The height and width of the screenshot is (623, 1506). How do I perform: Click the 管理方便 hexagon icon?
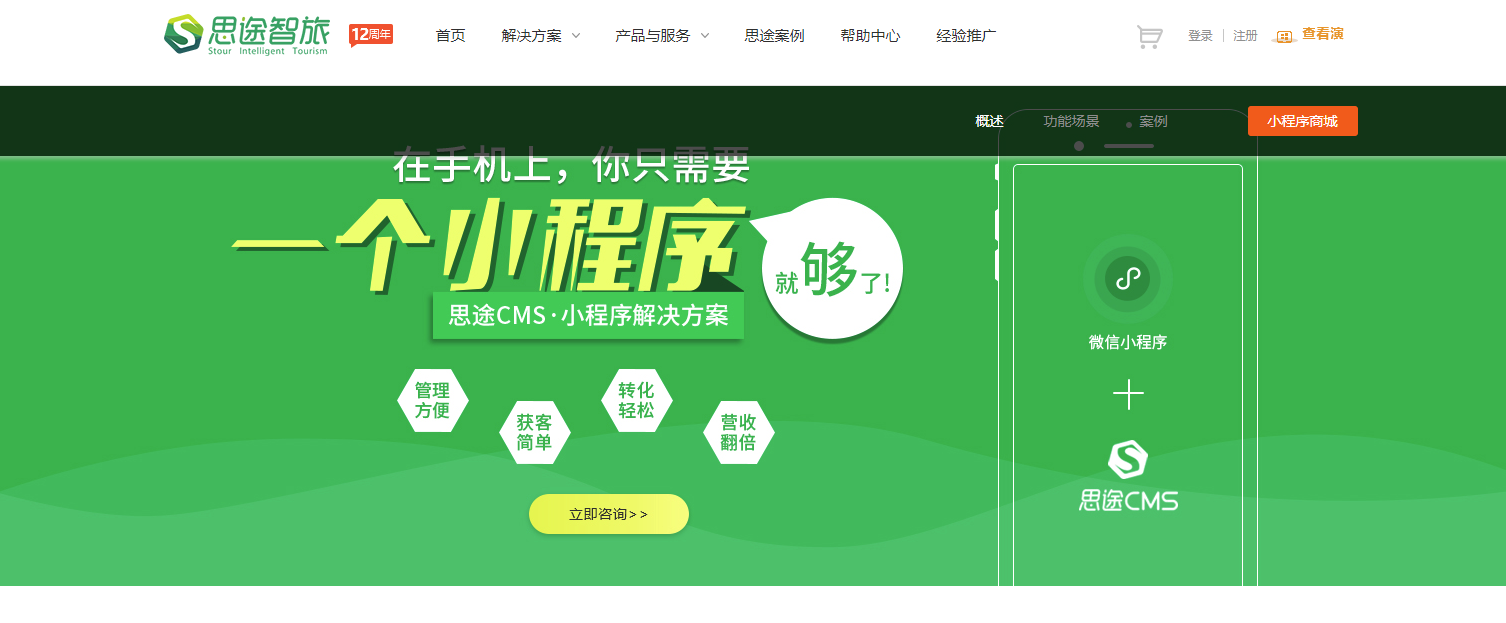tap(432, 400)
